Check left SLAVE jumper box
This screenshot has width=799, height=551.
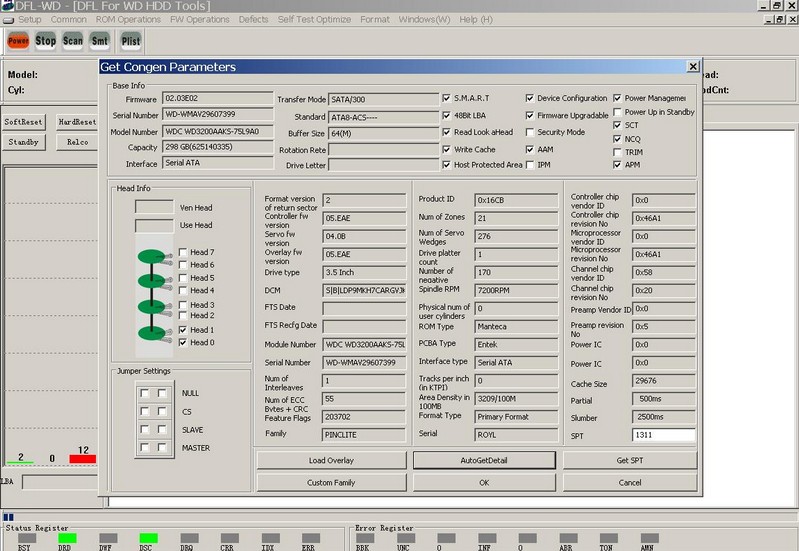click(x=145, y=429)
